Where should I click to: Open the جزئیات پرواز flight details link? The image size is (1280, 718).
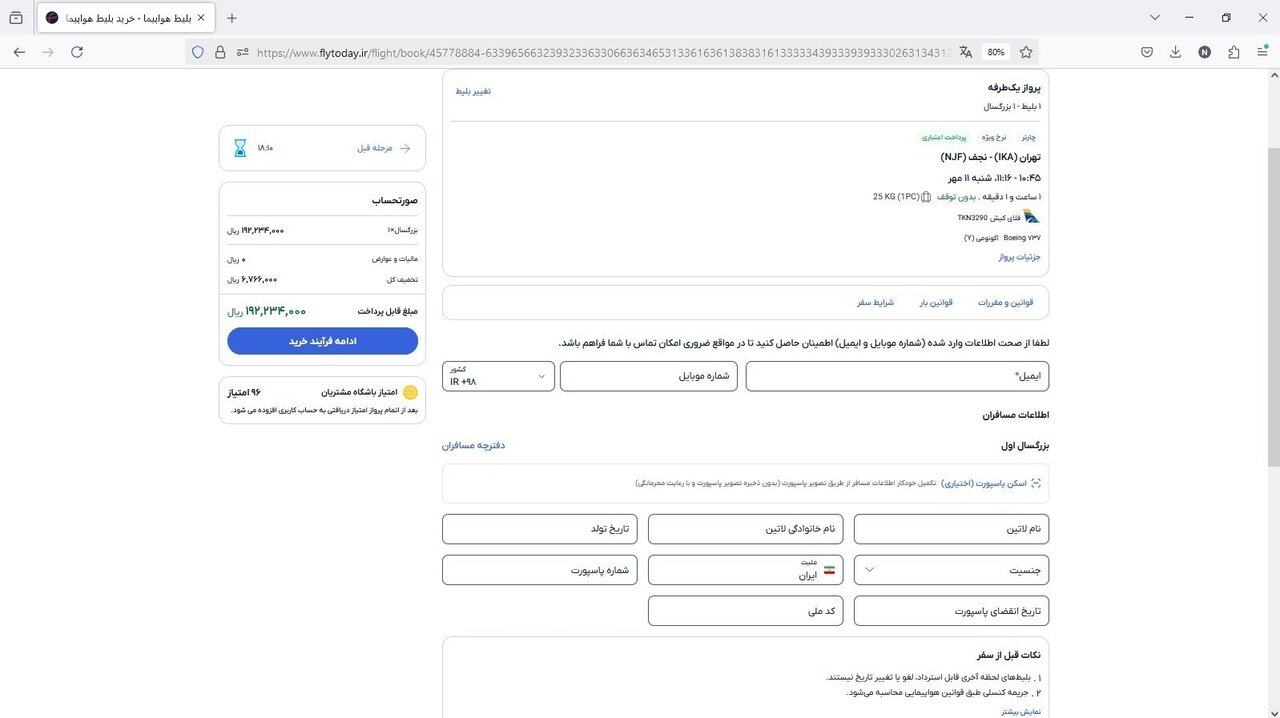(1019, 257)
